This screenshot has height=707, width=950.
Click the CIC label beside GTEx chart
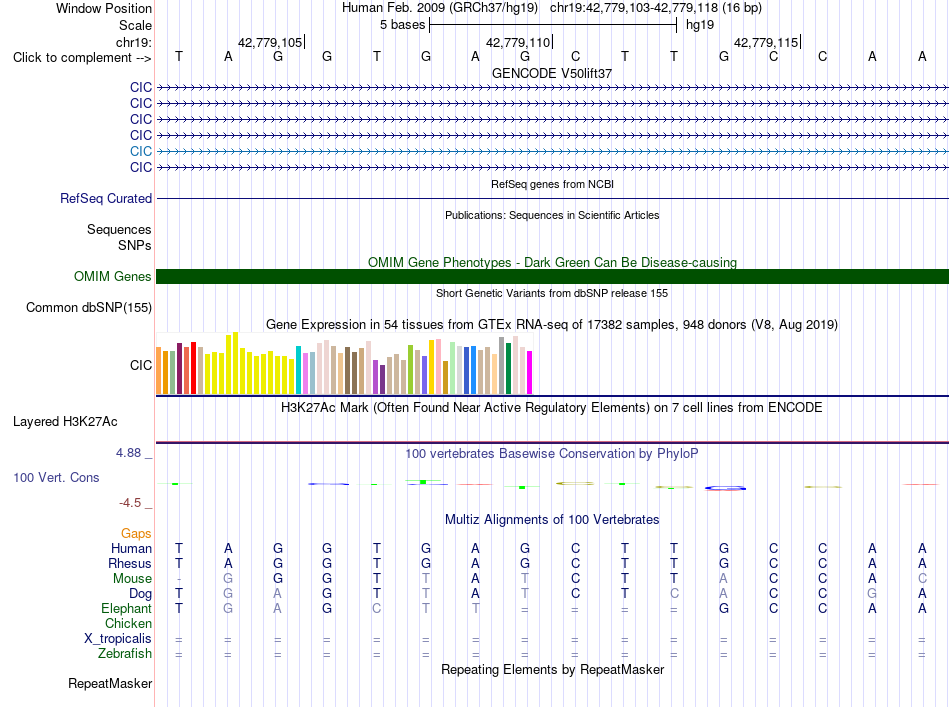point(141,365)
